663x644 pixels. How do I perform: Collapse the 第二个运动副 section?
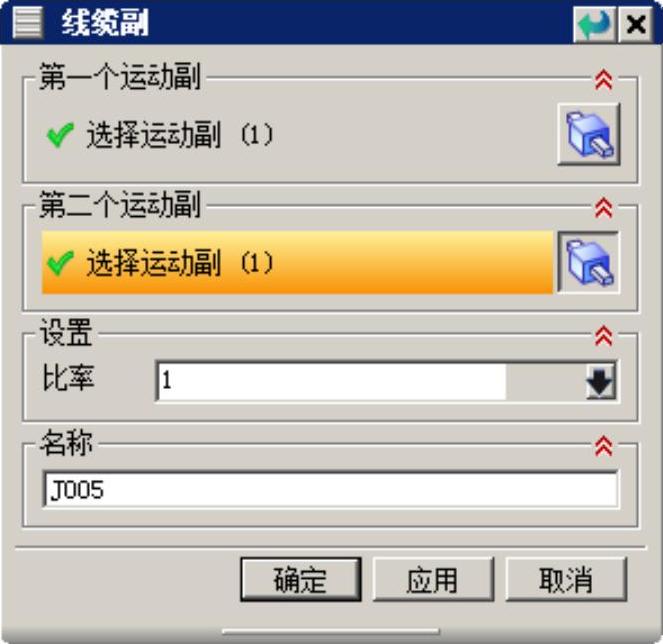603,208
